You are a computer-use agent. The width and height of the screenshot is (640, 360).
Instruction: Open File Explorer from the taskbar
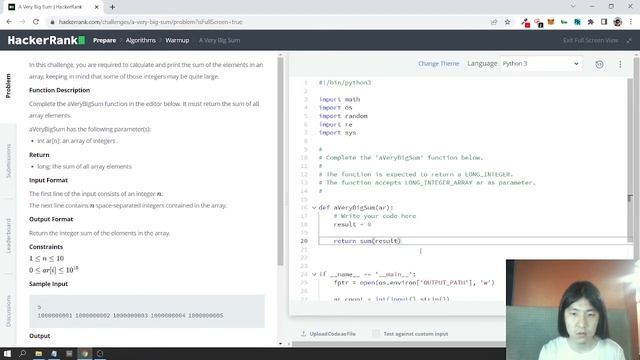coord(39,353)
